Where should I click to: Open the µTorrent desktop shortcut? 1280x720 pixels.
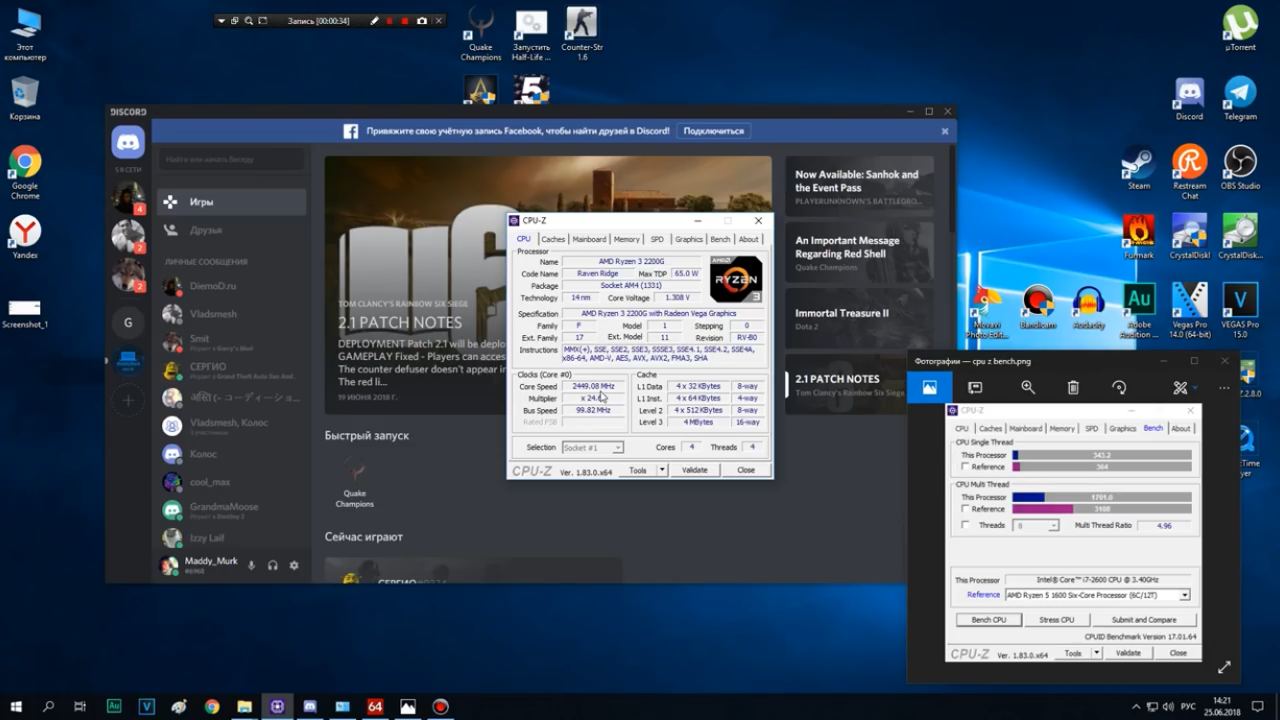pyautogui.click(x=1240, y=30)
